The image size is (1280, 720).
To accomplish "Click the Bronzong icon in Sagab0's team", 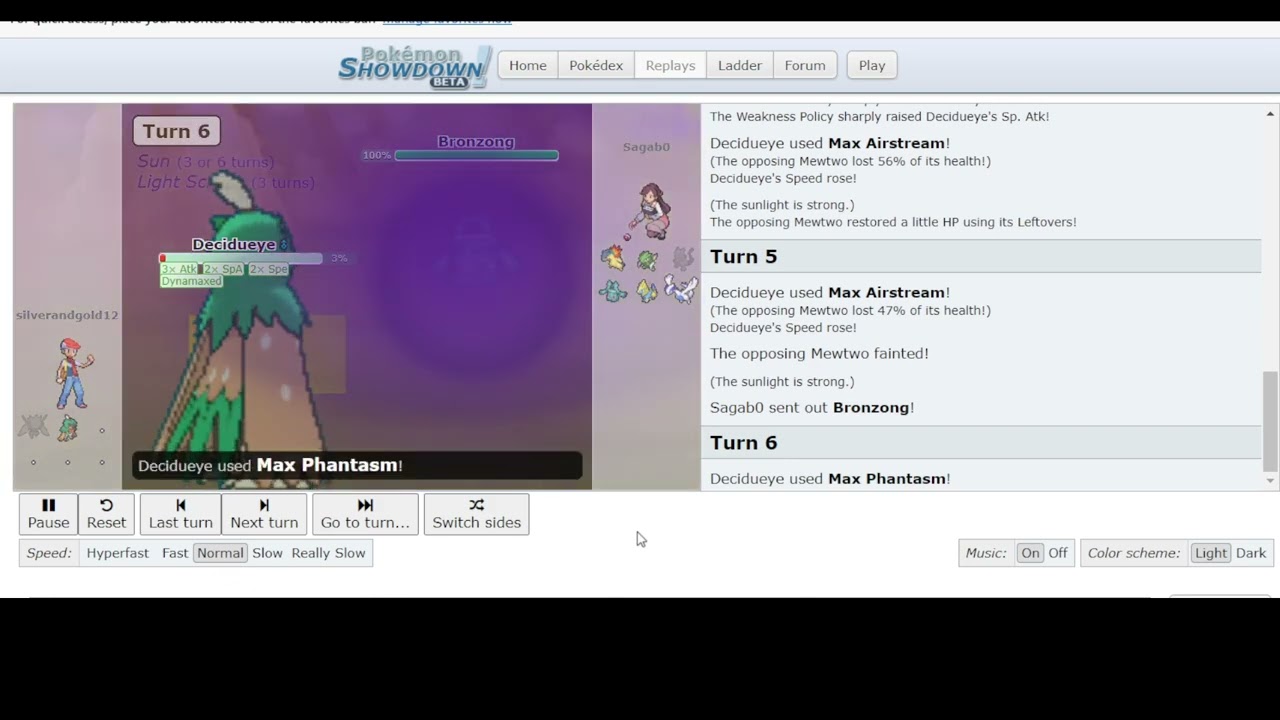I will click(613, 291).
